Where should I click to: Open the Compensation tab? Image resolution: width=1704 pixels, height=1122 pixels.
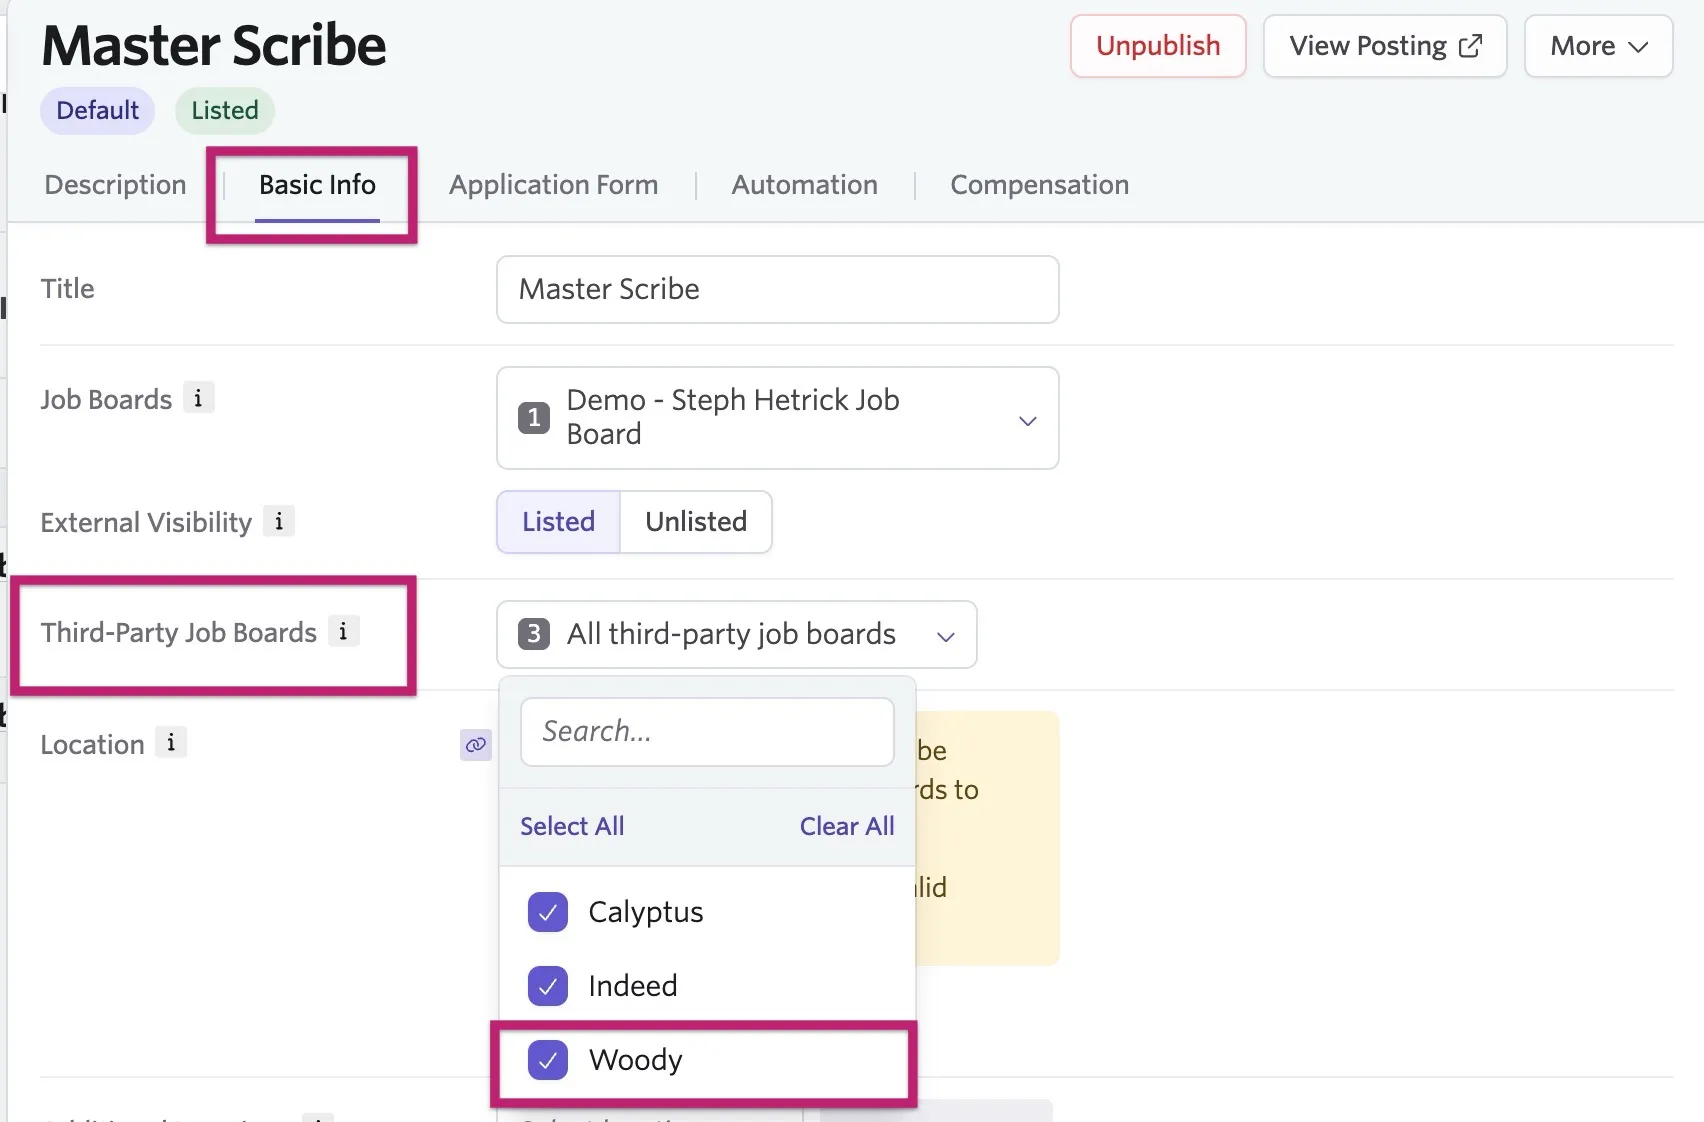(1039, 185)
